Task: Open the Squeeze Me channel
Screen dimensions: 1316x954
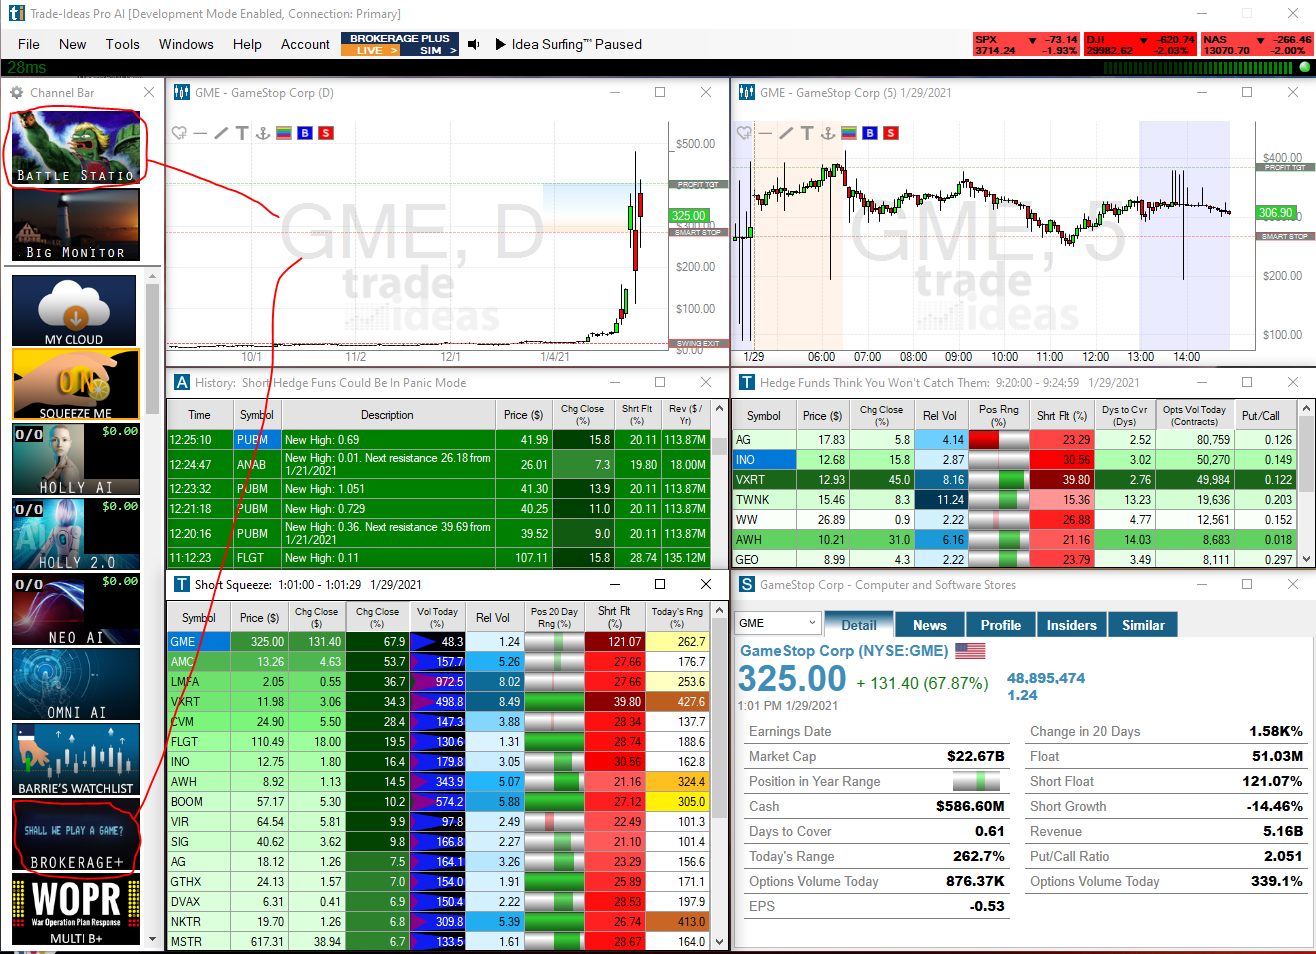Action: tap(76, 384)
